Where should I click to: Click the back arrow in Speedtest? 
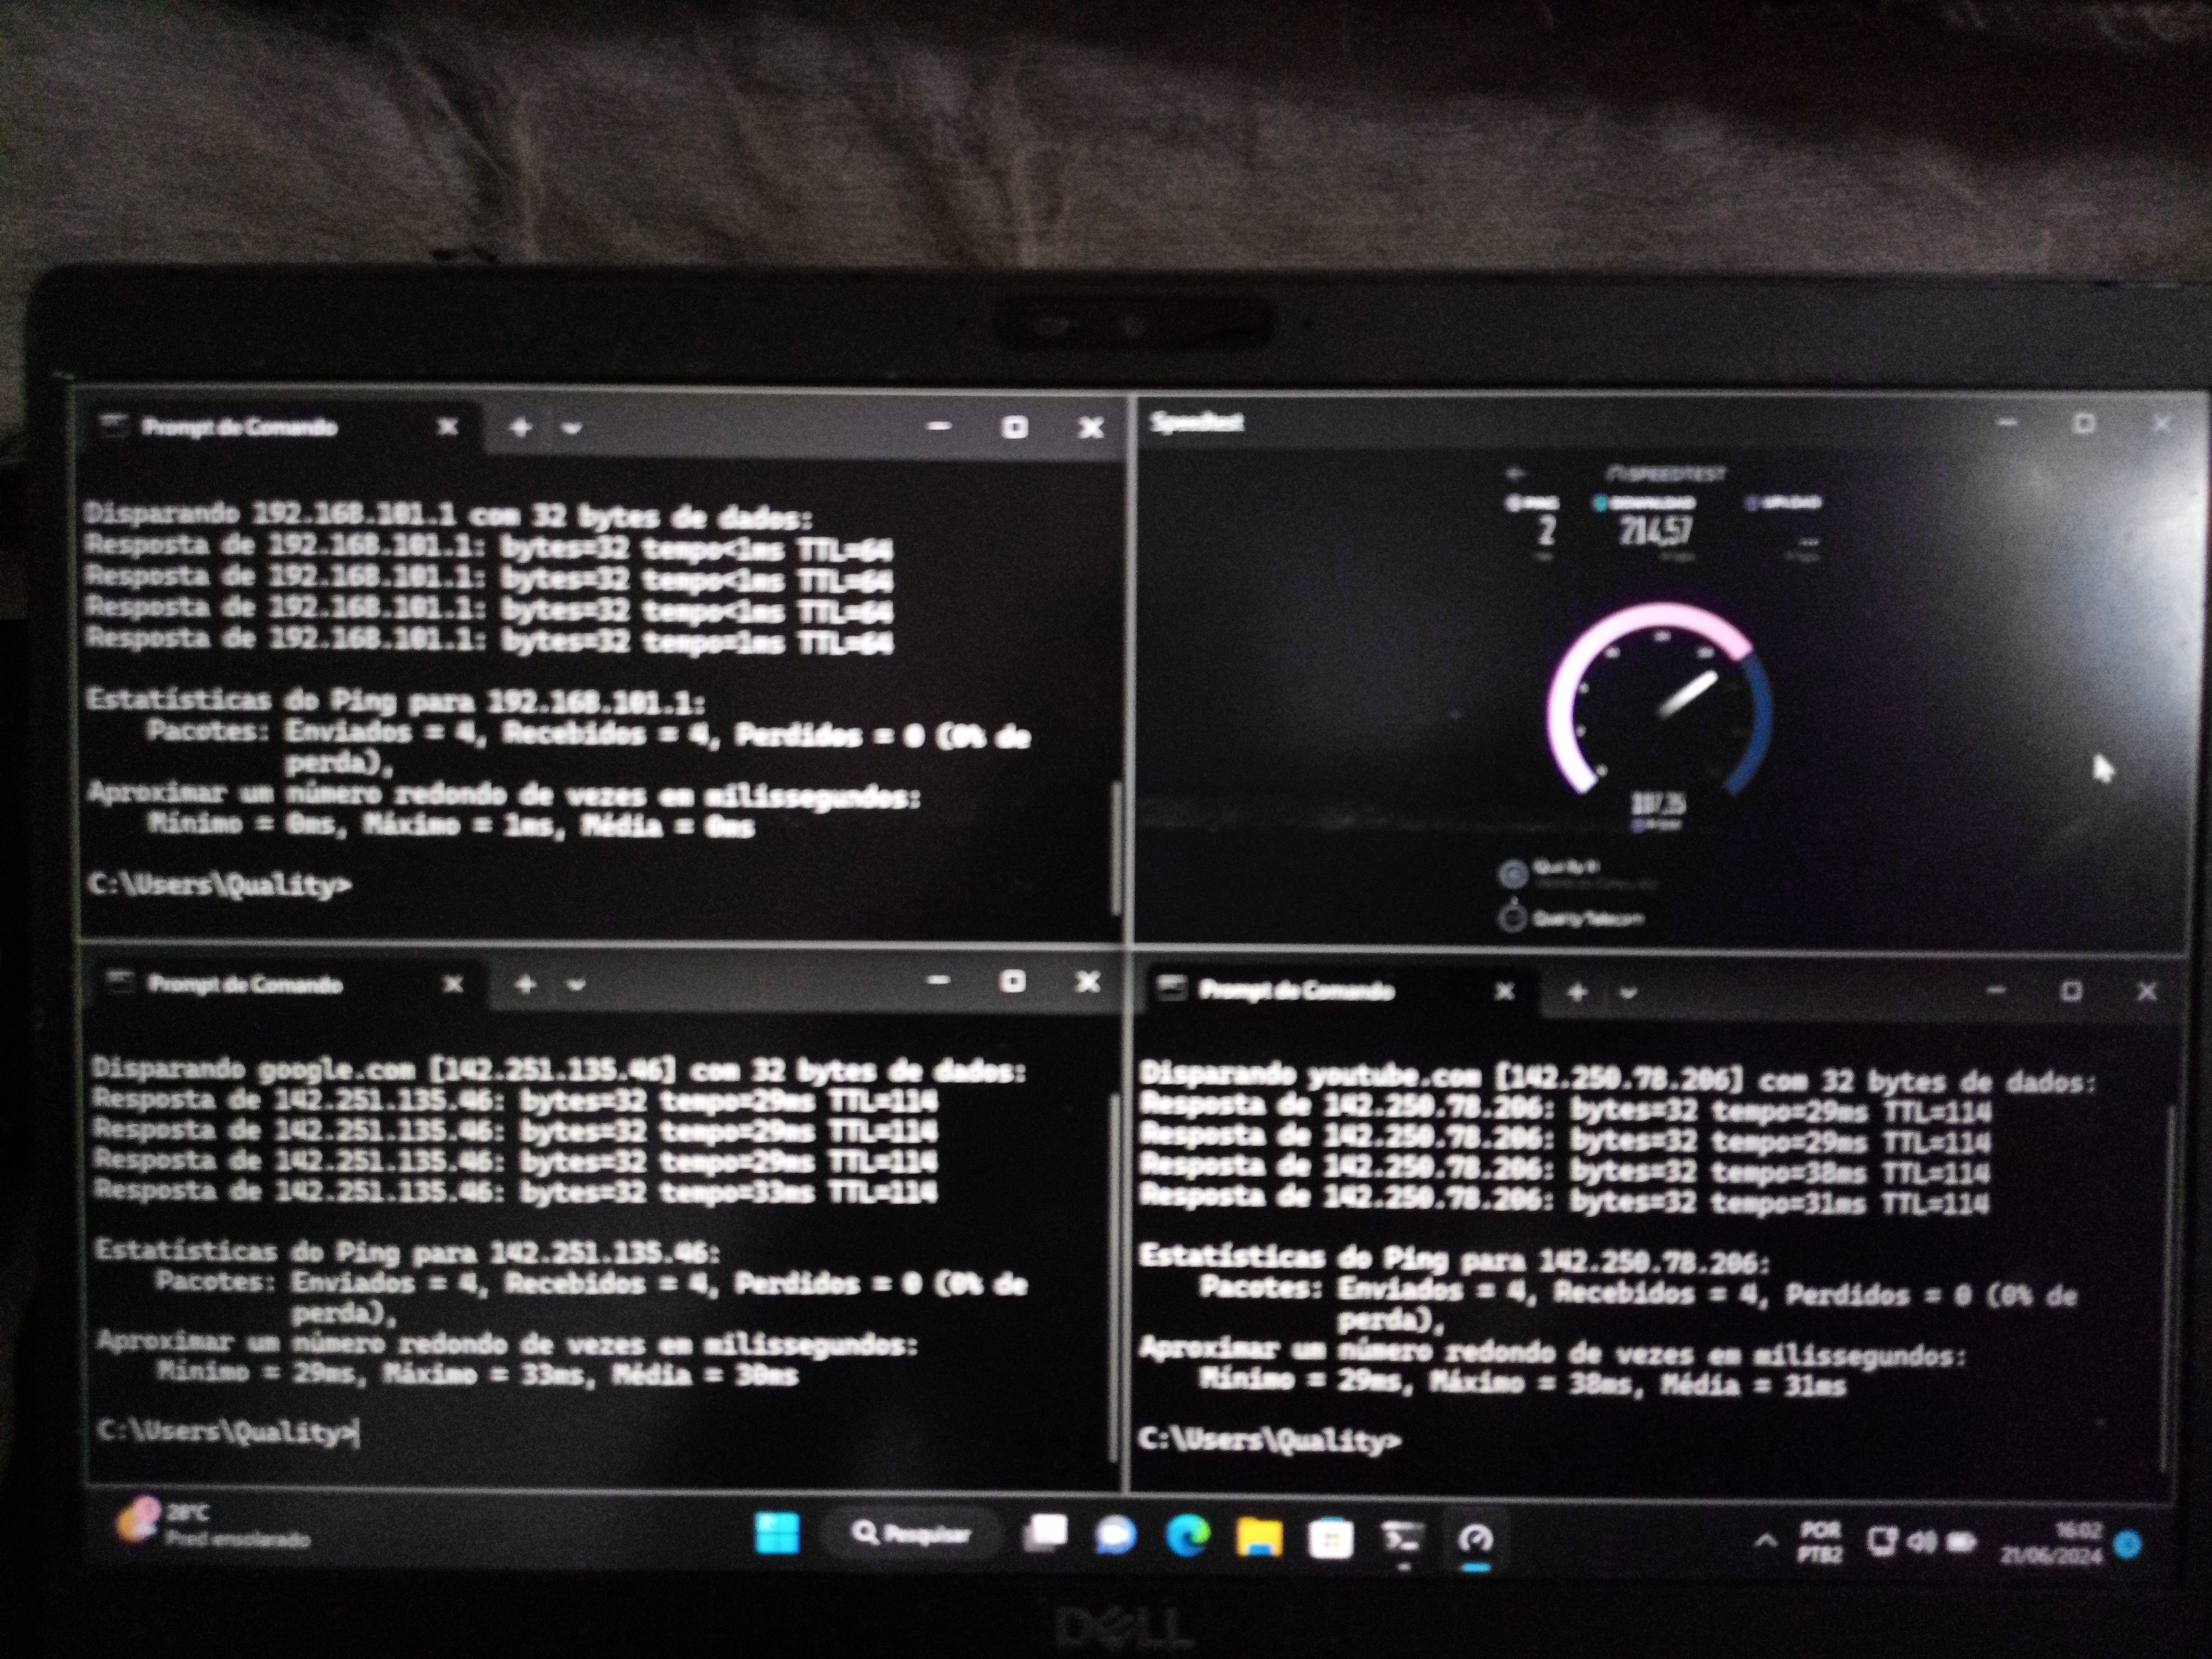click(x=1516, y=474)
